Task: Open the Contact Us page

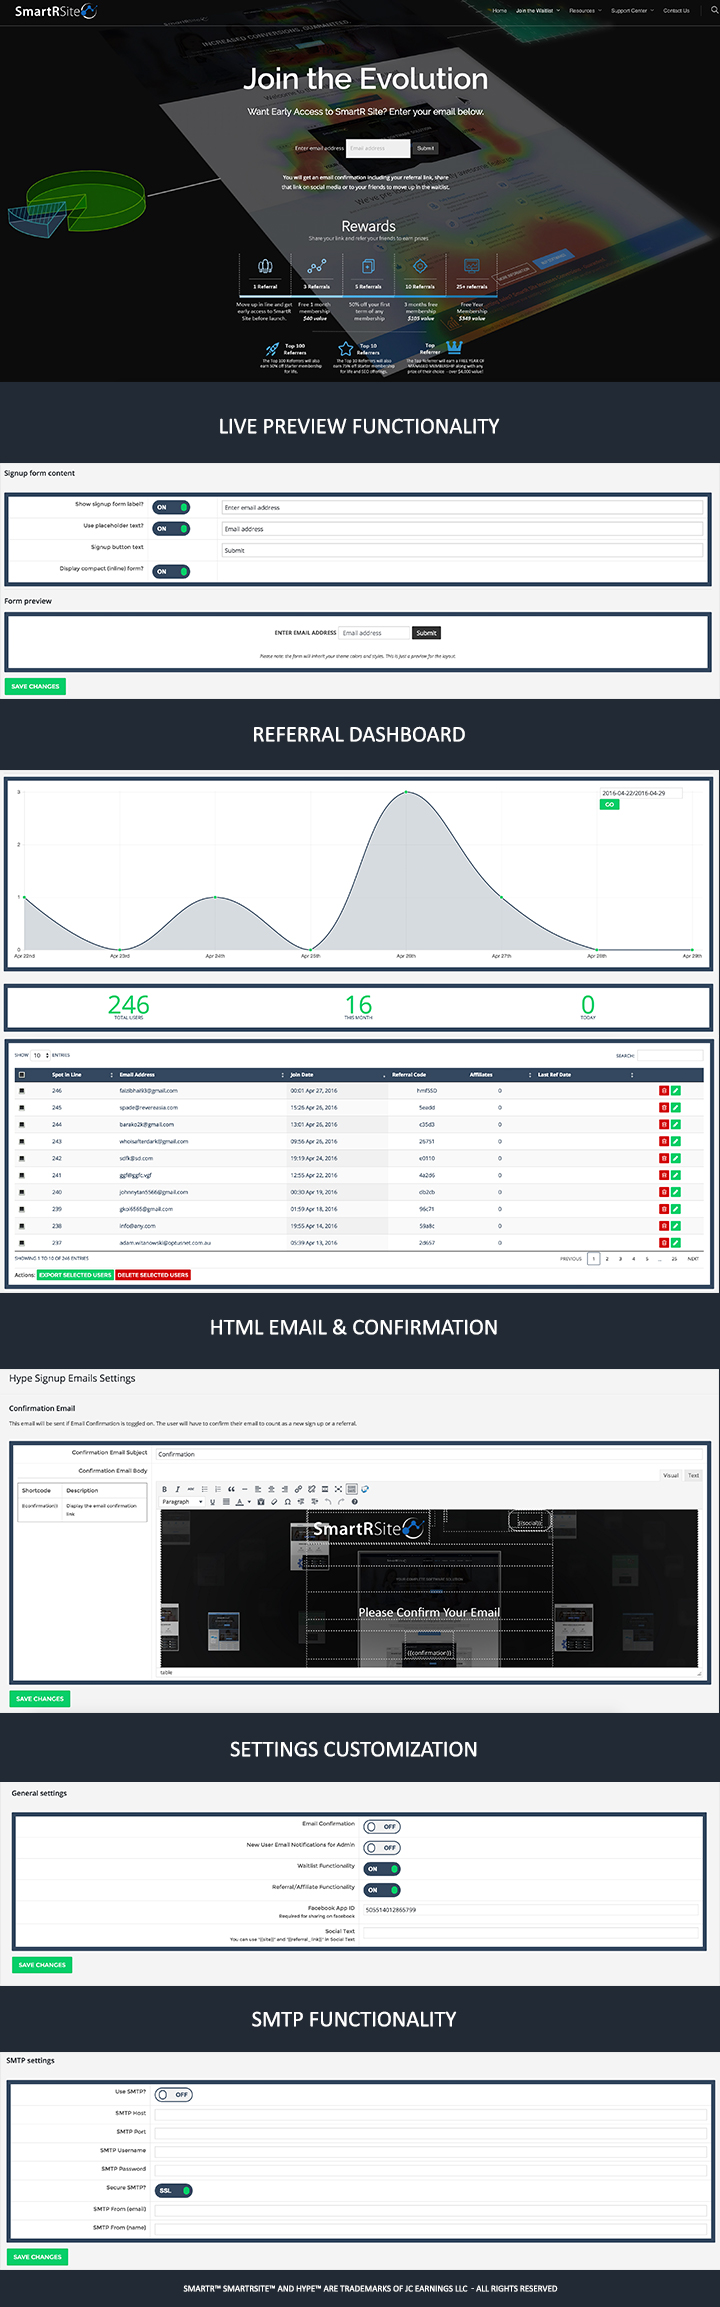Action: 676,11
